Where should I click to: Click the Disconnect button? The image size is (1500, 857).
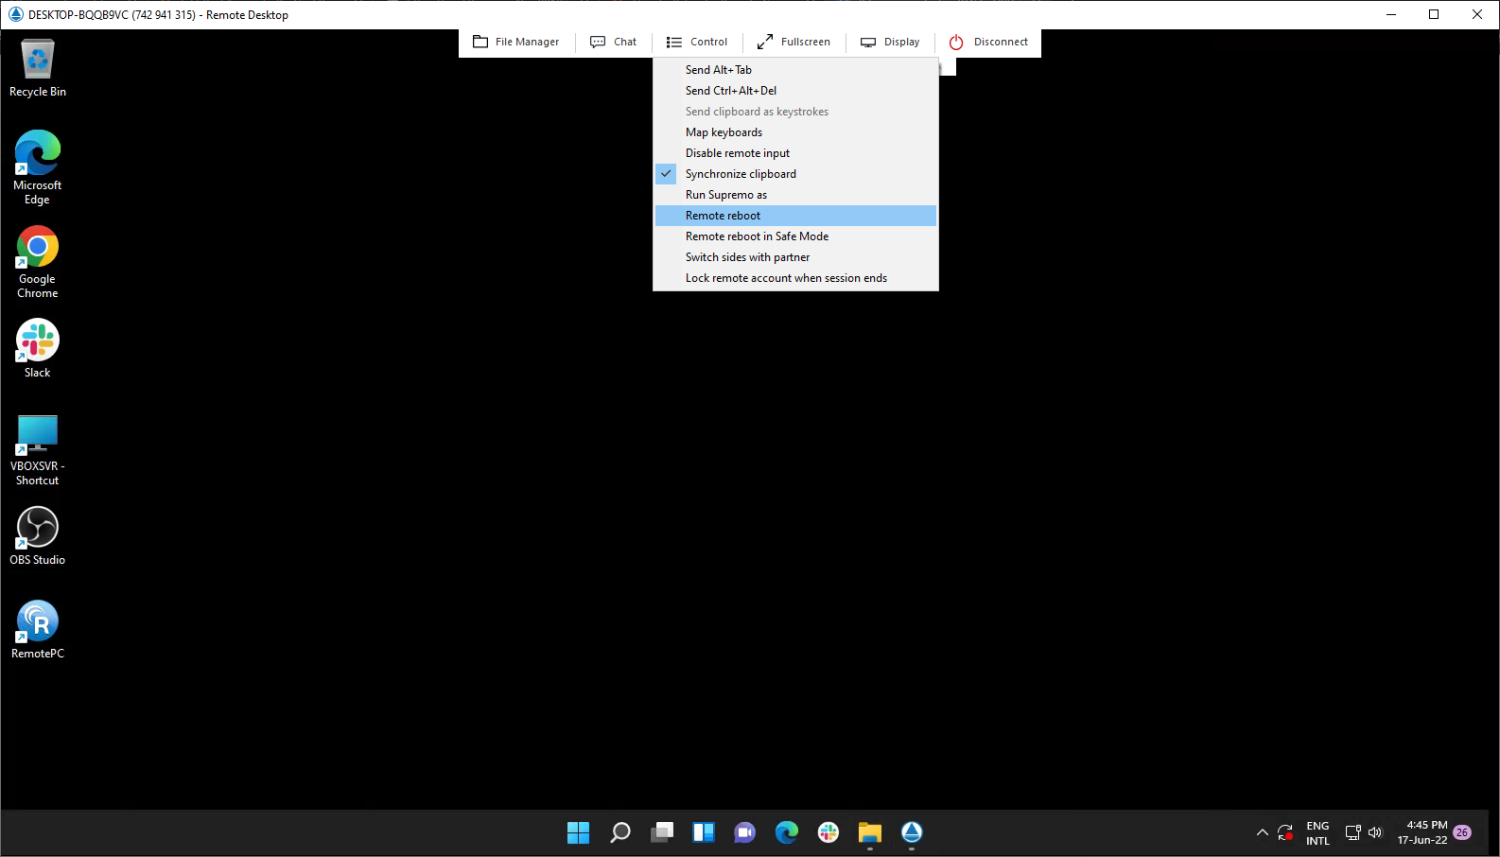(x=988, y=42)
